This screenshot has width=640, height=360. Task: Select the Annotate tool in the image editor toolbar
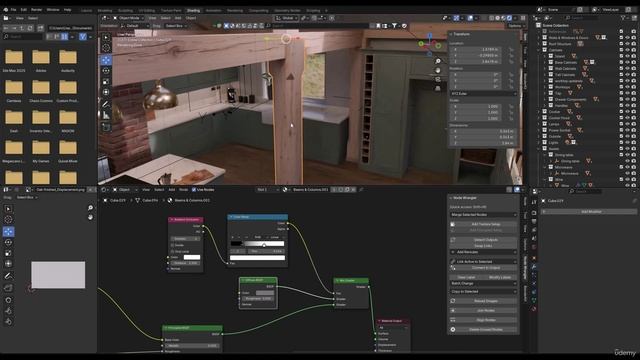click(x=8, y=276)
